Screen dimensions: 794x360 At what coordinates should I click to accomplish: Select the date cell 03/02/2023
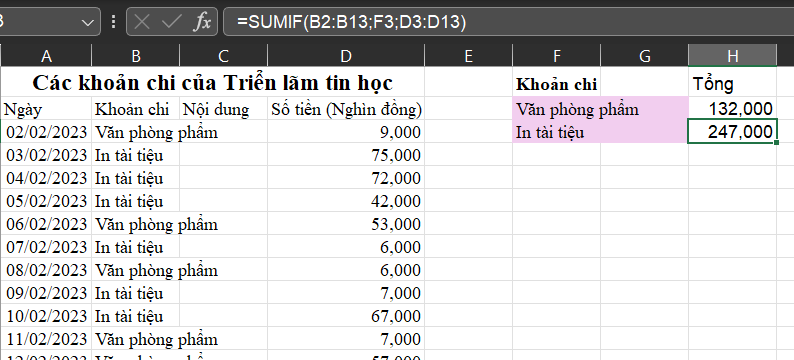tap(46, 155)
